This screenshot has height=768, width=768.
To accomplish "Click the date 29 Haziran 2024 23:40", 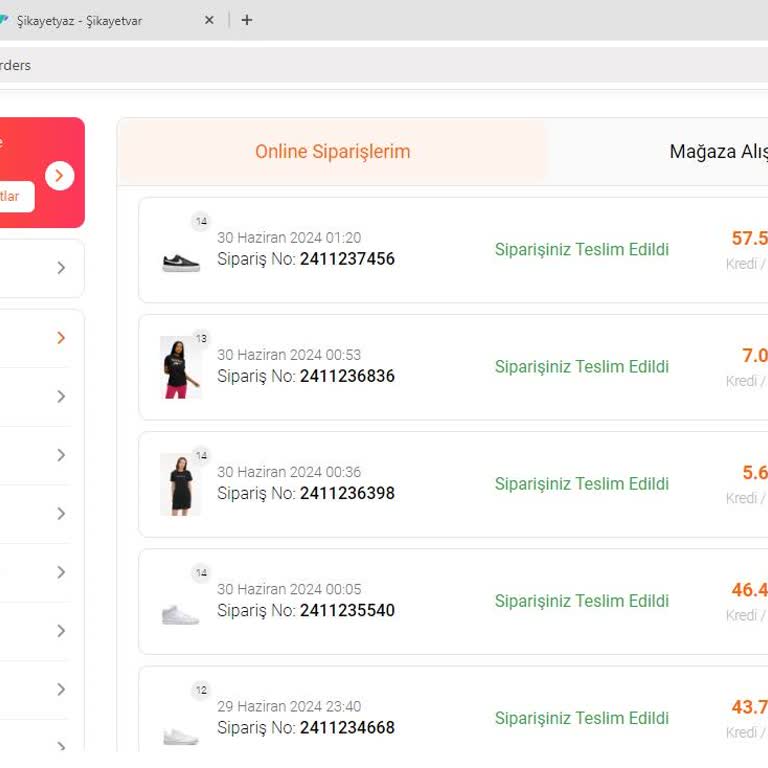I will click(289, 706).
